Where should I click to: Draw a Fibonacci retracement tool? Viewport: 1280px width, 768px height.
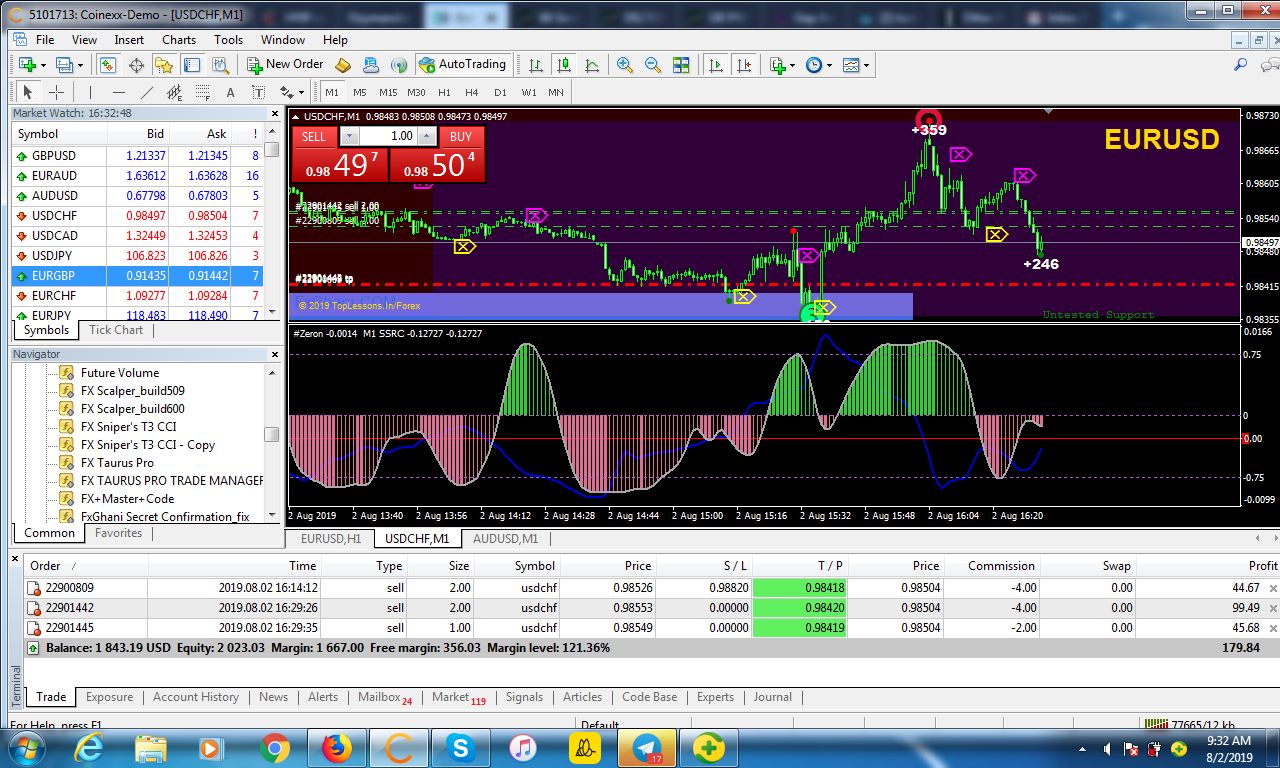click(203, 92)
